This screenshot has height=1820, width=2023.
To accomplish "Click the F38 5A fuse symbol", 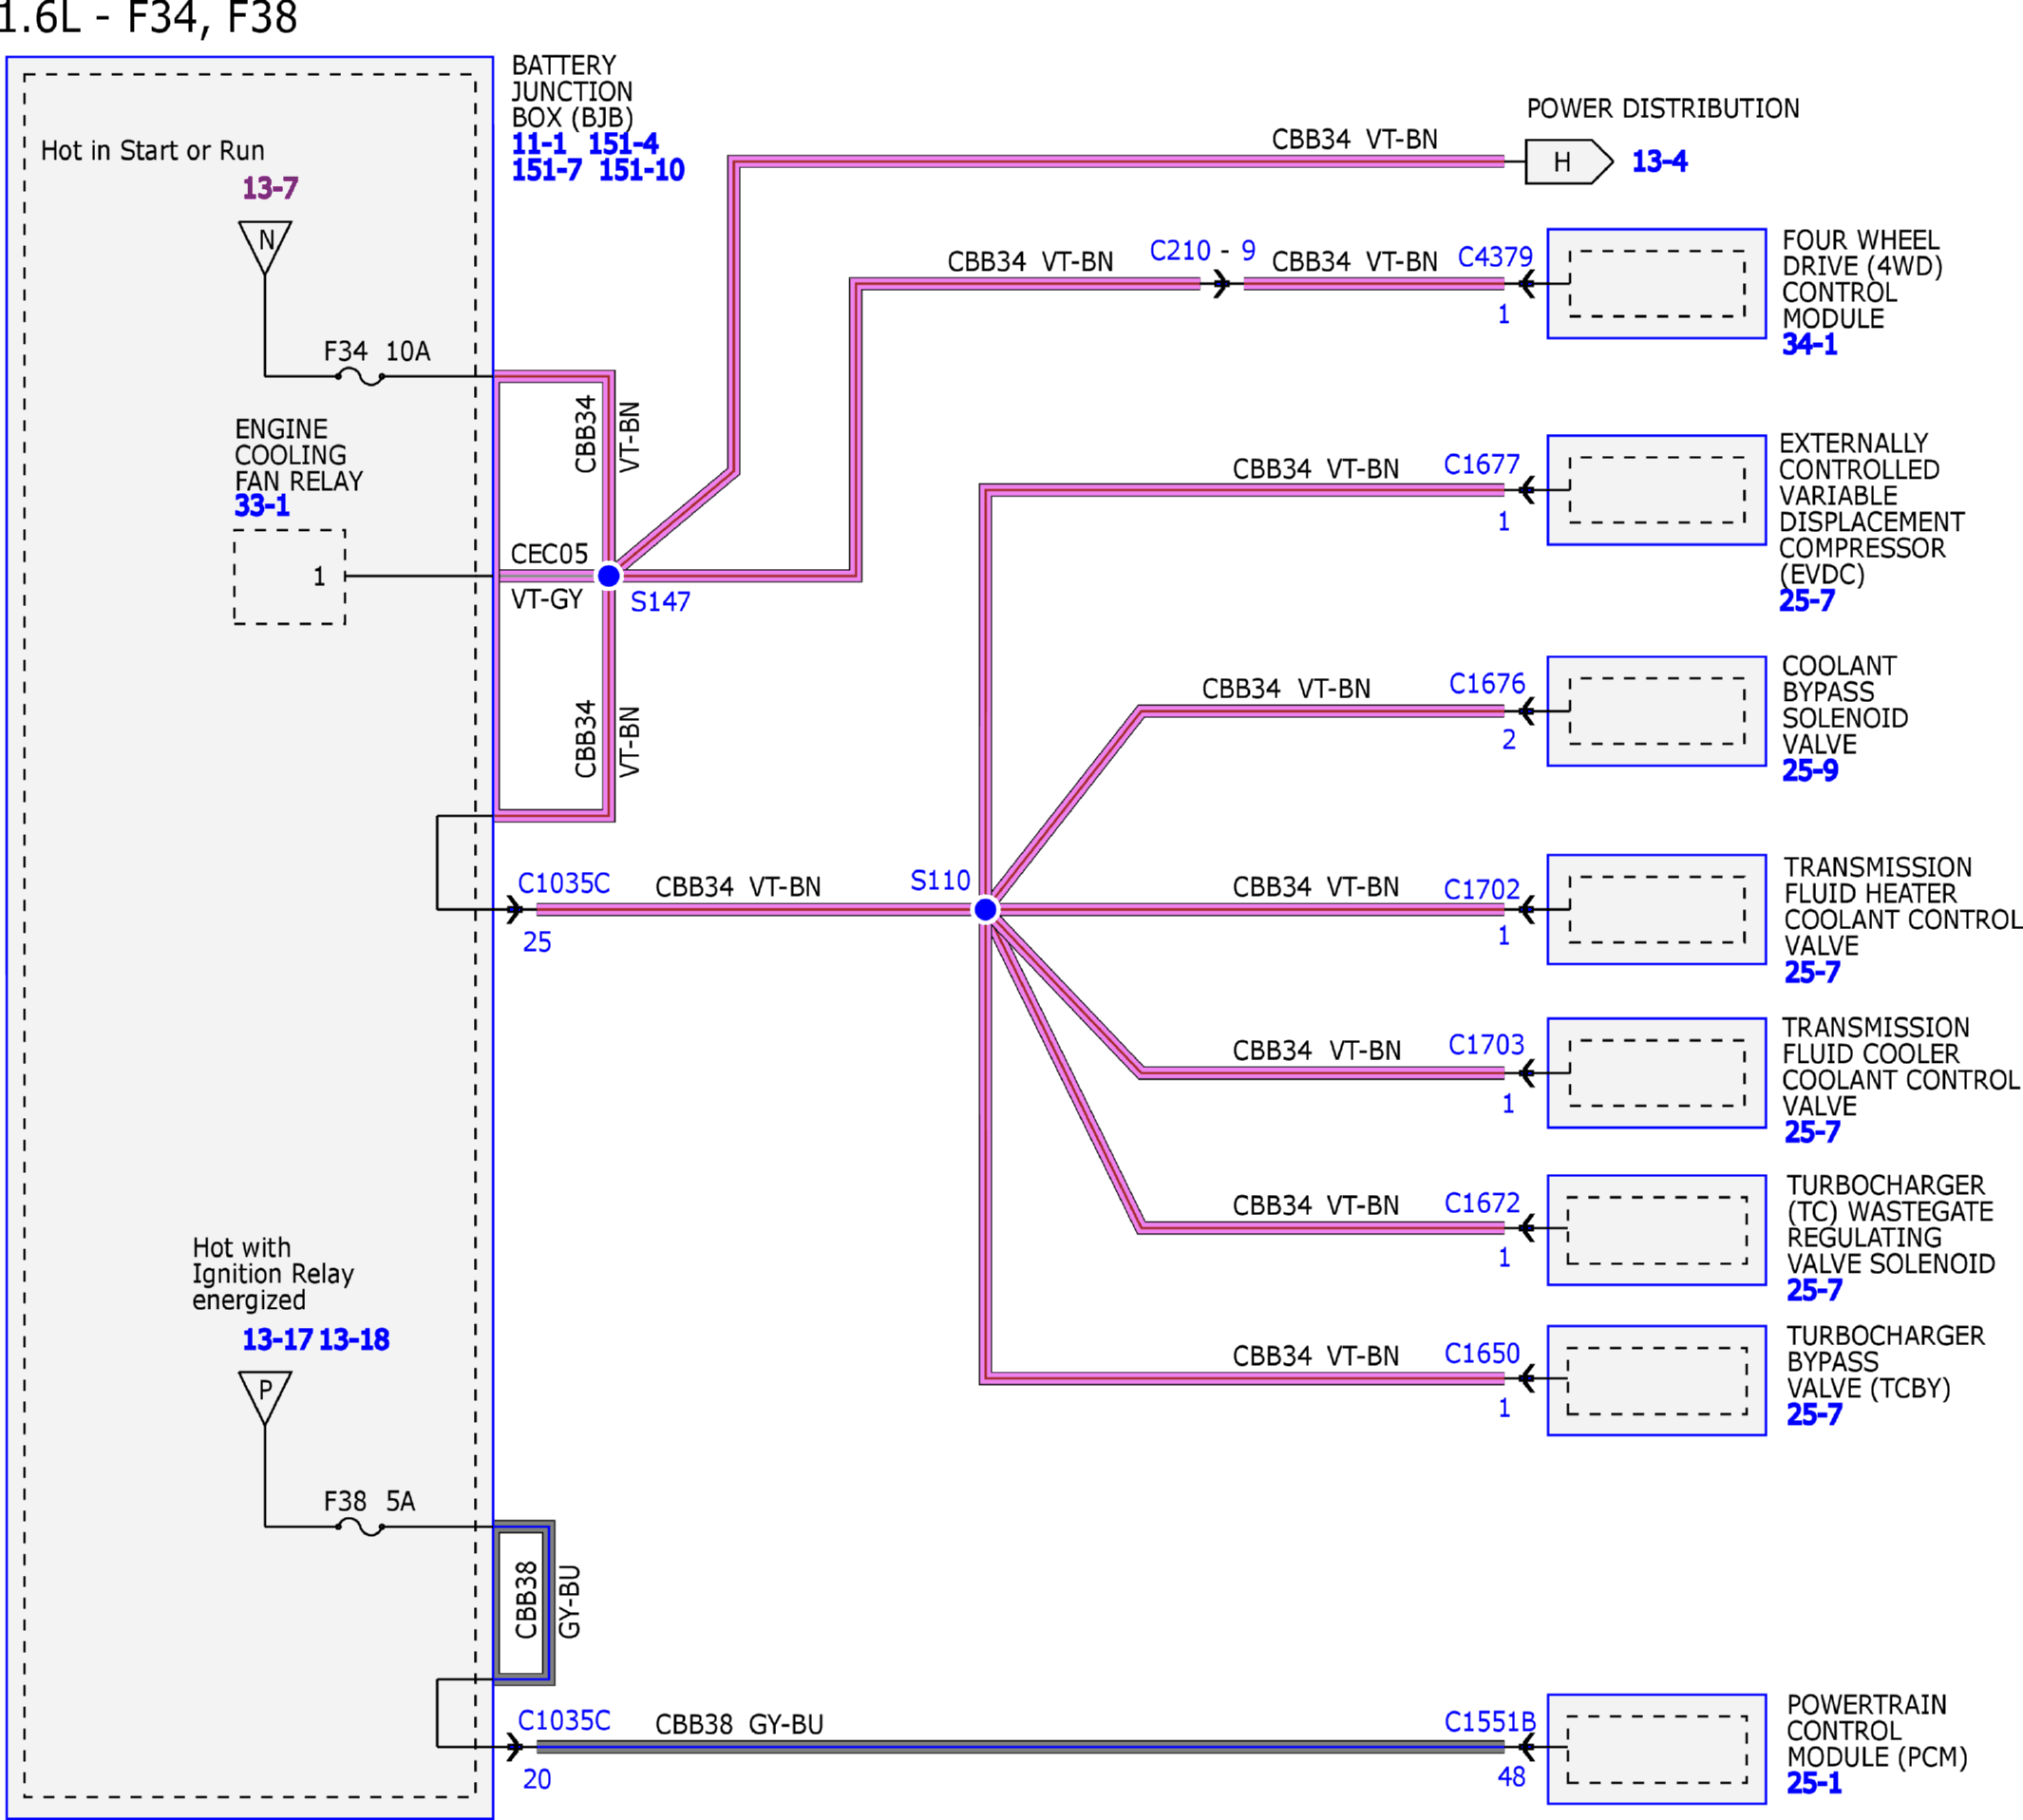I will click(x=360, y=1526).
